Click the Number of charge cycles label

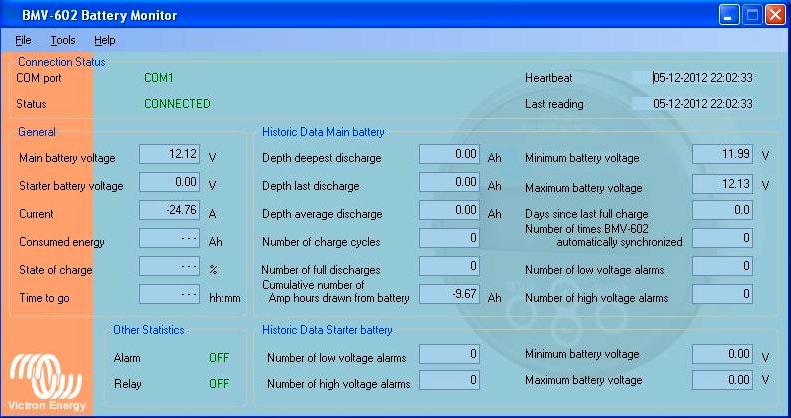click(x=321, y=242)
